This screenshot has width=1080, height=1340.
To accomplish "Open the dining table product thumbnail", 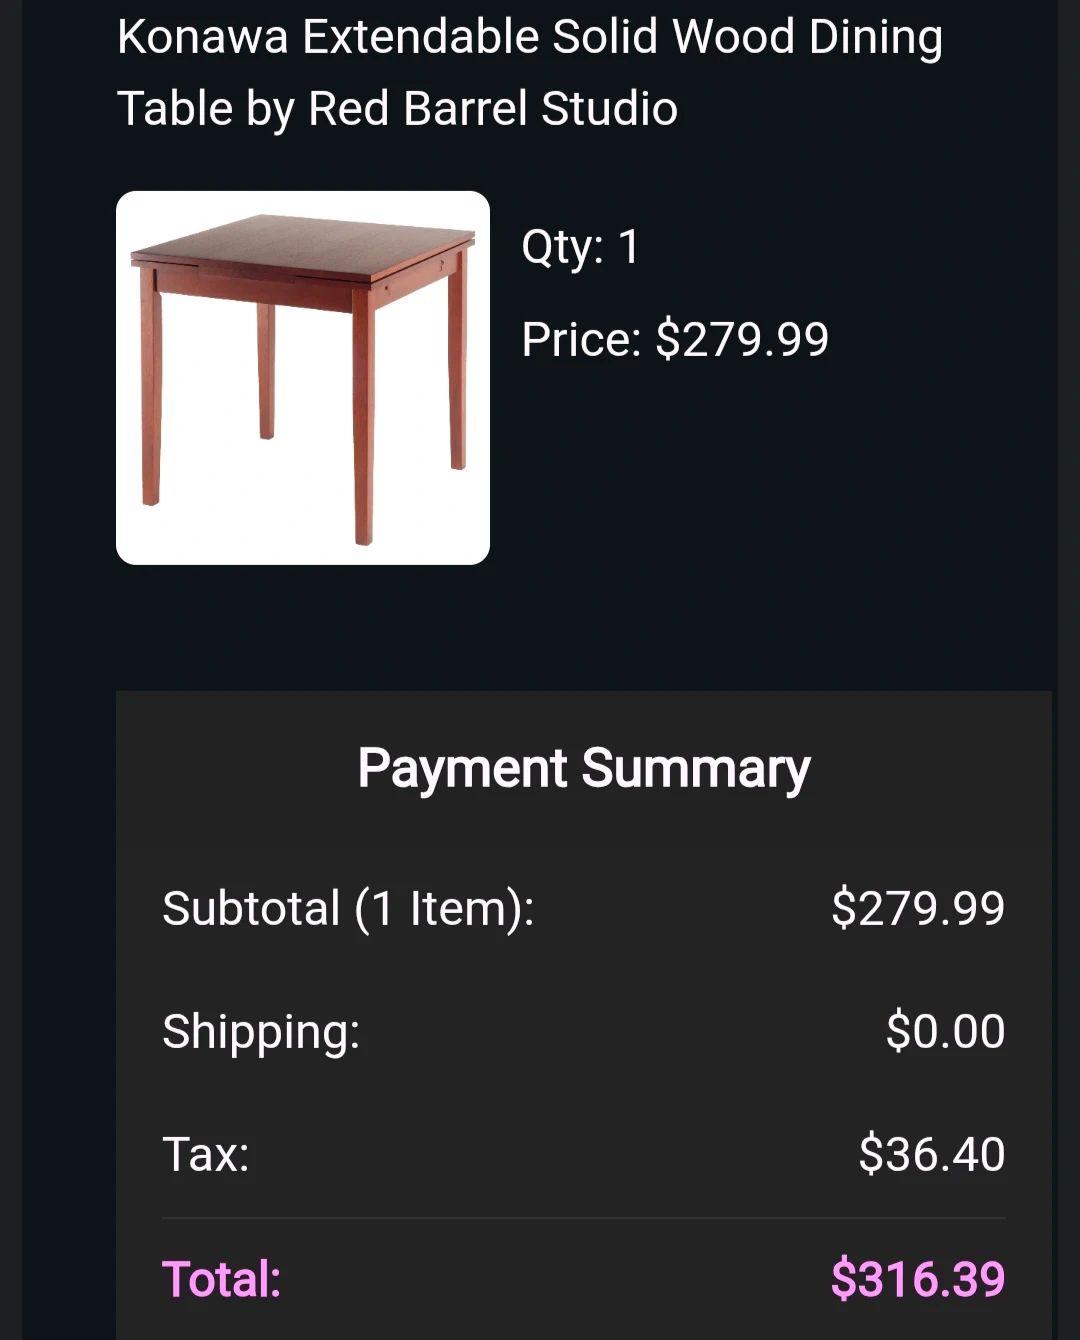I will pyautogui.click(x=302, y=377).
